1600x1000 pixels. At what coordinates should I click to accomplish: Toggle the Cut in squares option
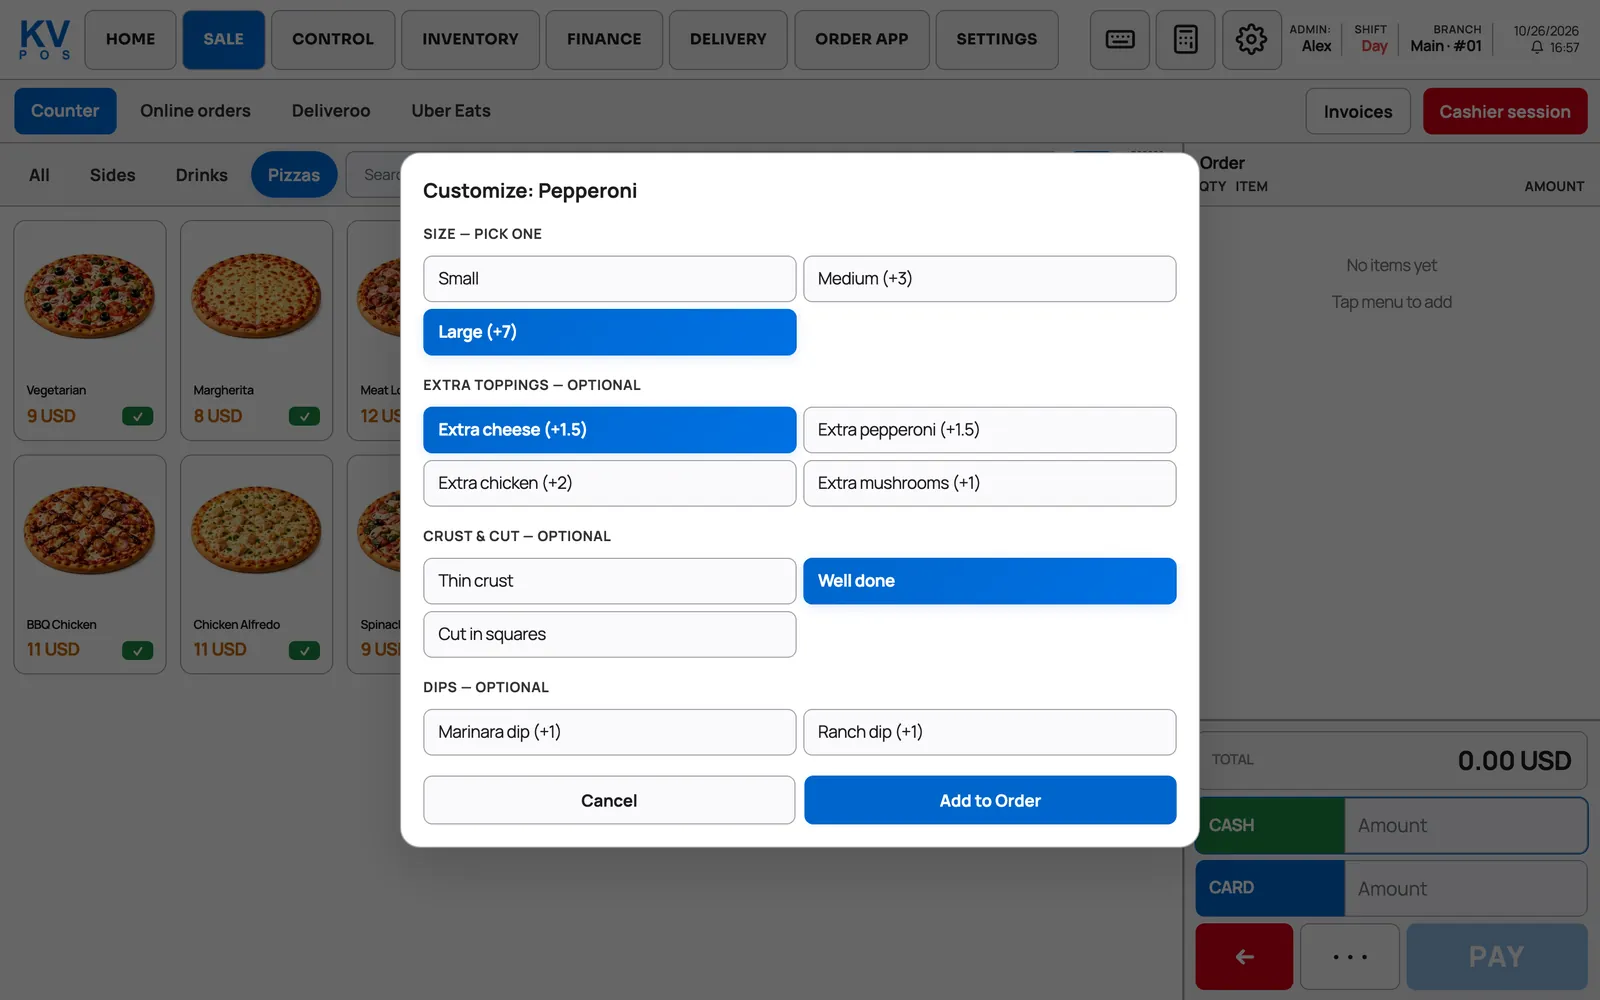tap(610, 634)
